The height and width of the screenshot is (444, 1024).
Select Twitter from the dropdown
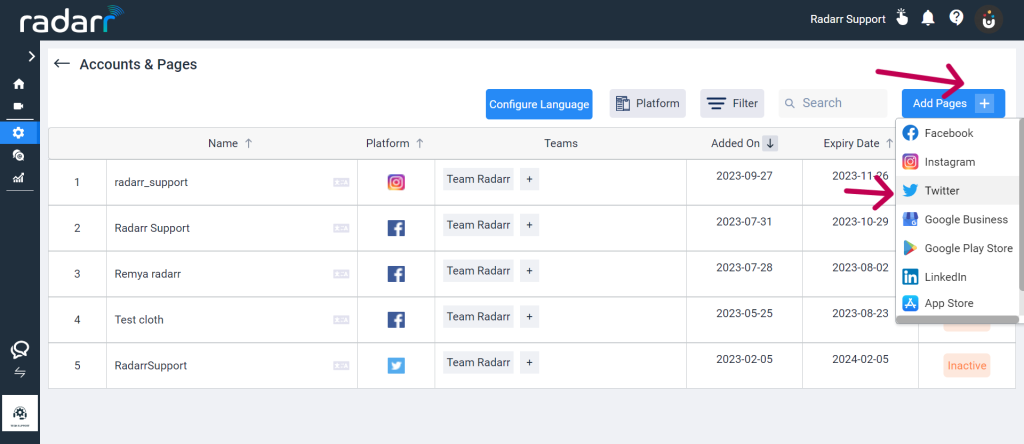pyautogui.click(x=957, y=191)
